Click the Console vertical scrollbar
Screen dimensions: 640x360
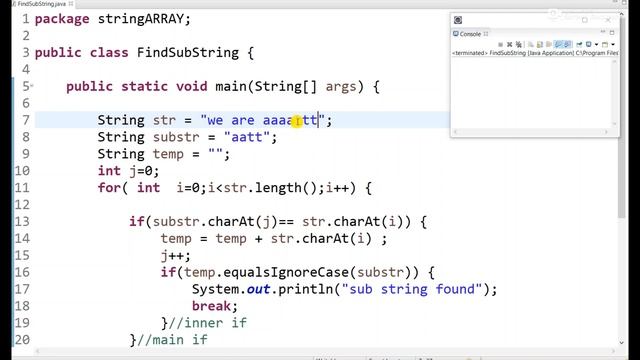[x=615, y=92]
